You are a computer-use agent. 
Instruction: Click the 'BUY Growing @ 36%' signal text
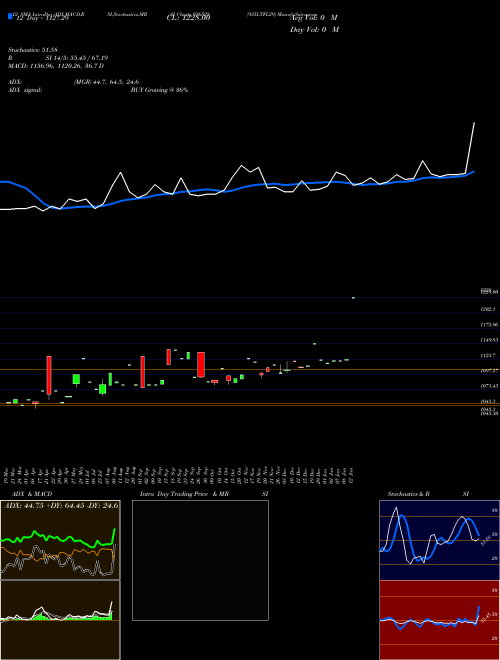click(159, 90)
